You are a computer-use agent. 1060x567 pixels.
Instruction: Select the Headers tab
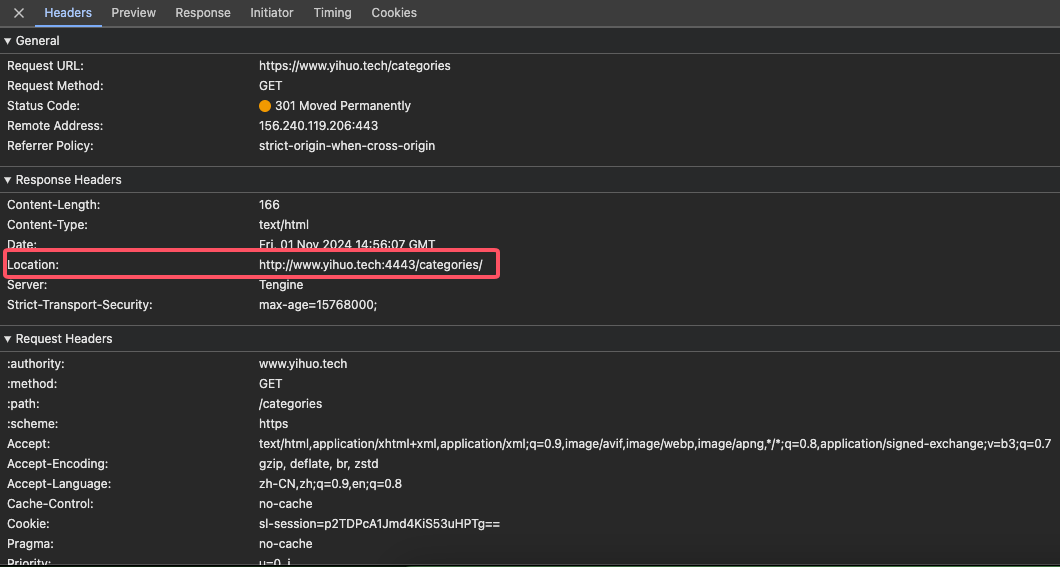click(68, 13)
